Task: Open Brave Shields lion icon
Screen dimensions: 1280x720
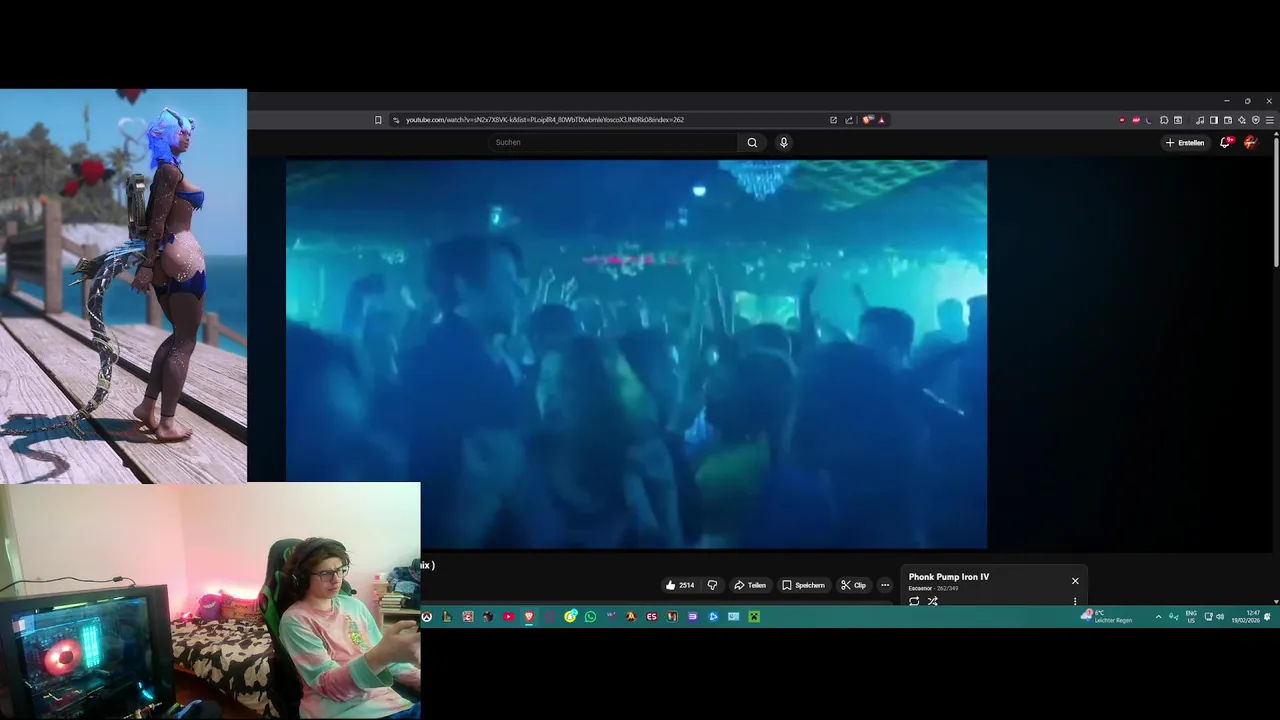Action: 868,120
